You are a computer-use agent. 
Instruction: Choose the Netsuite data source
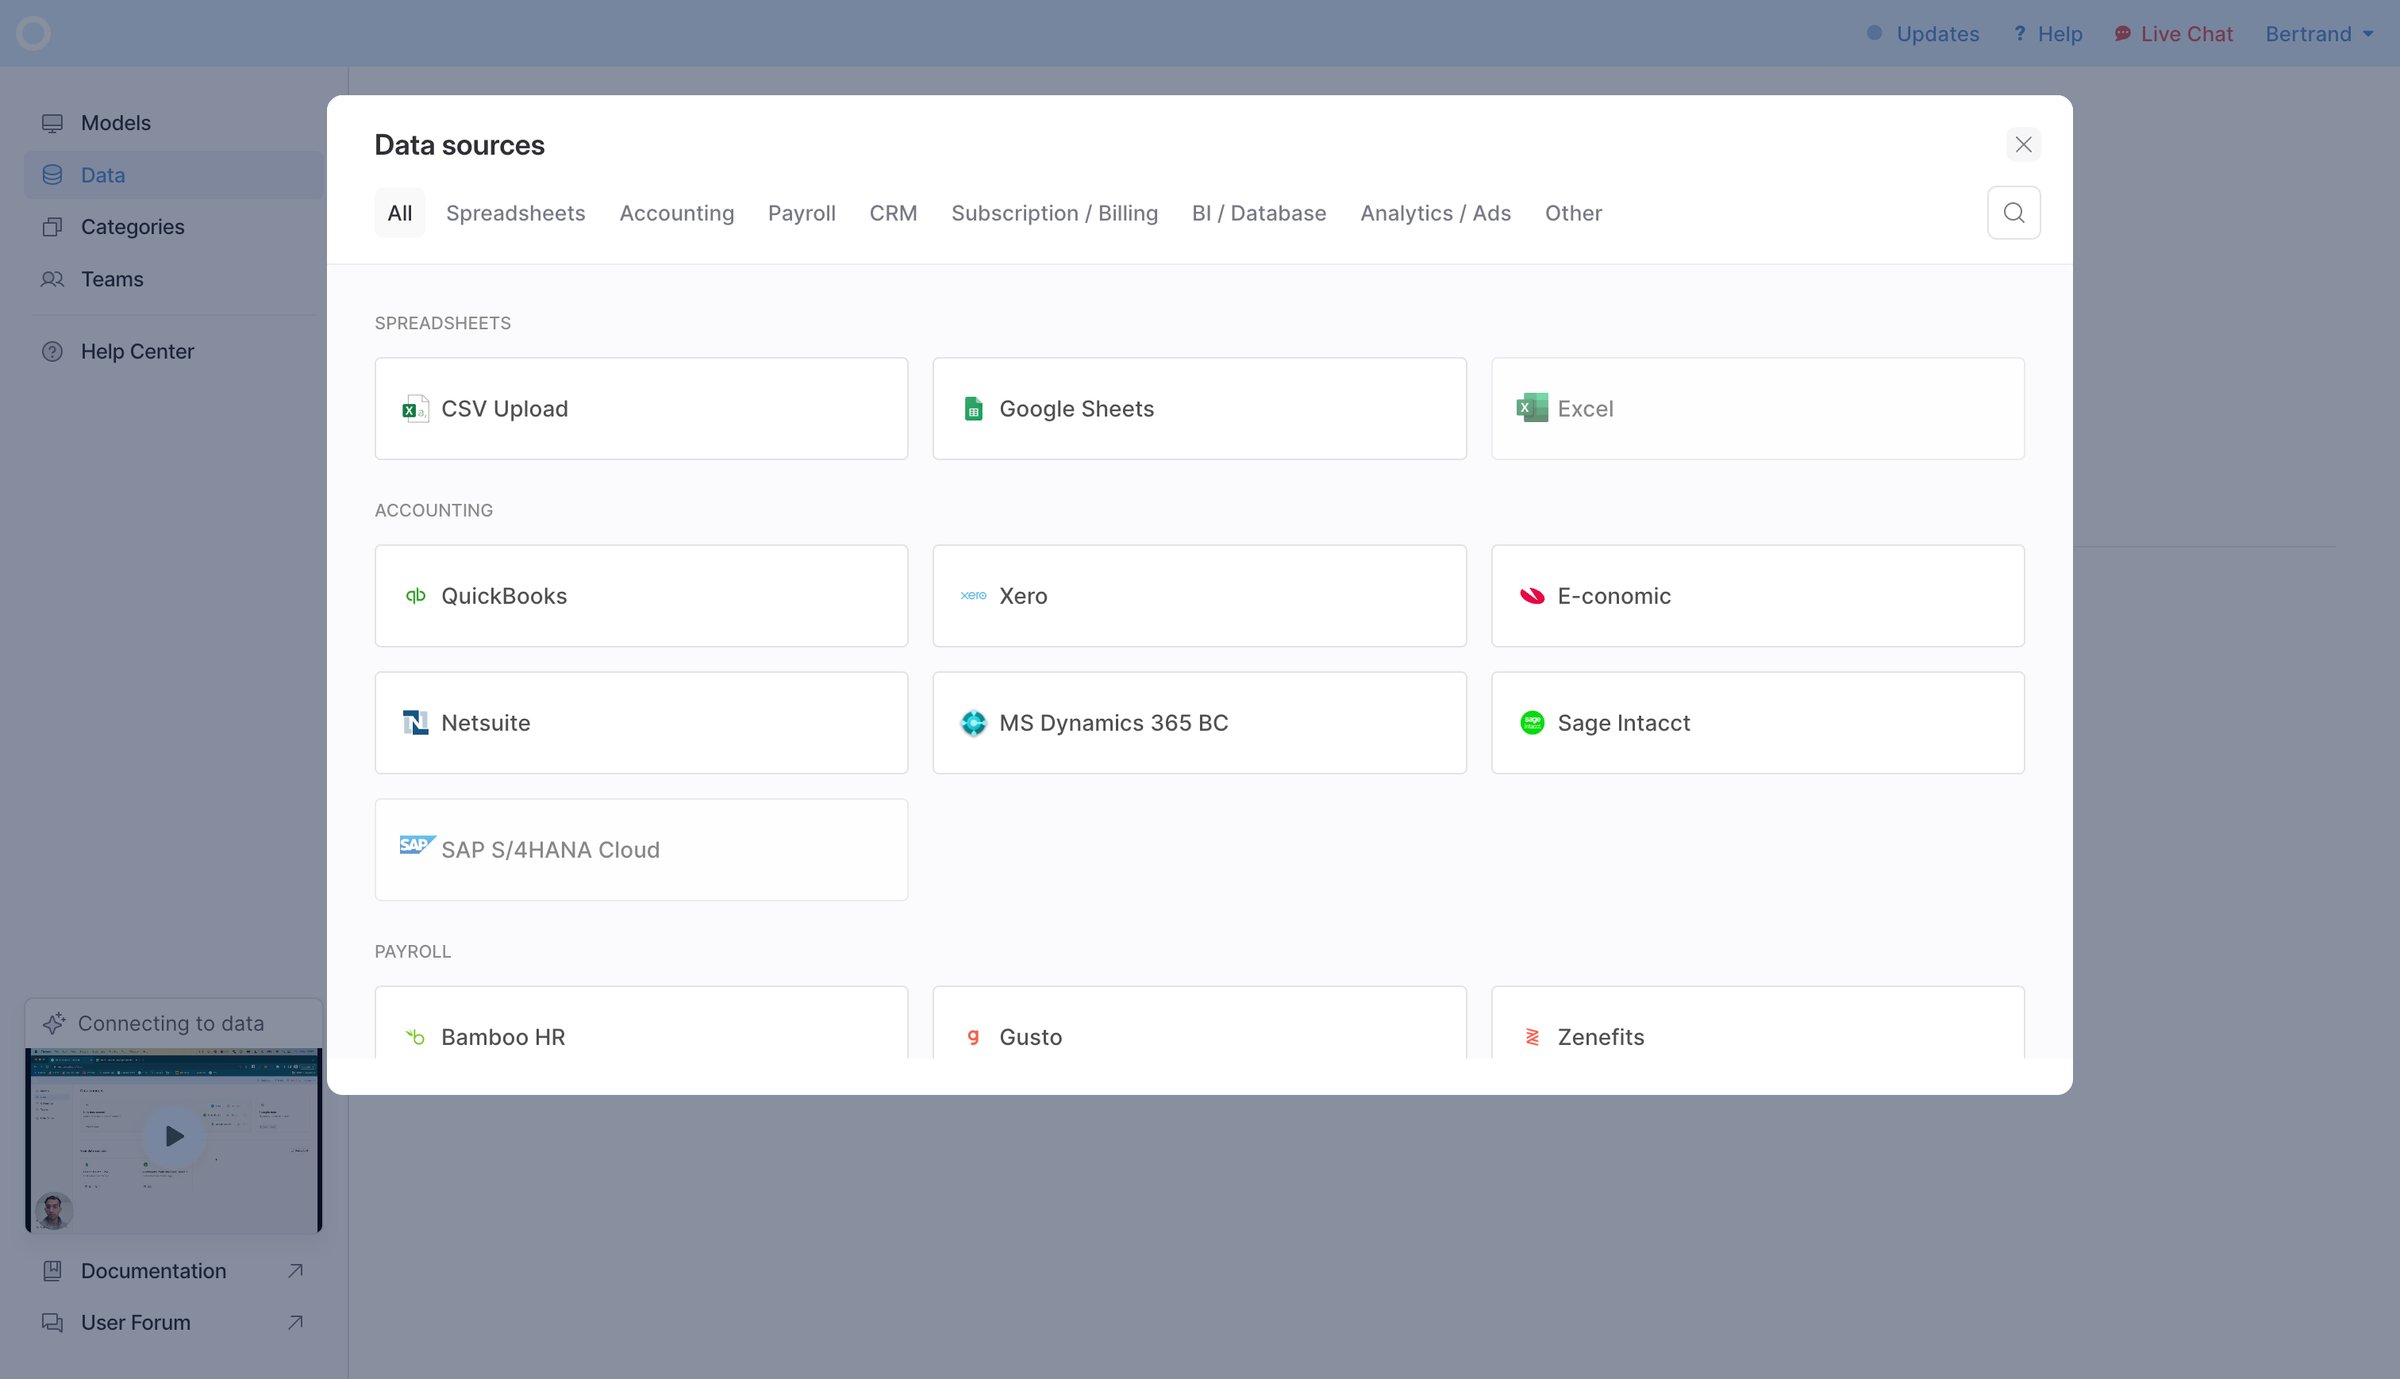tap(641, 722)
